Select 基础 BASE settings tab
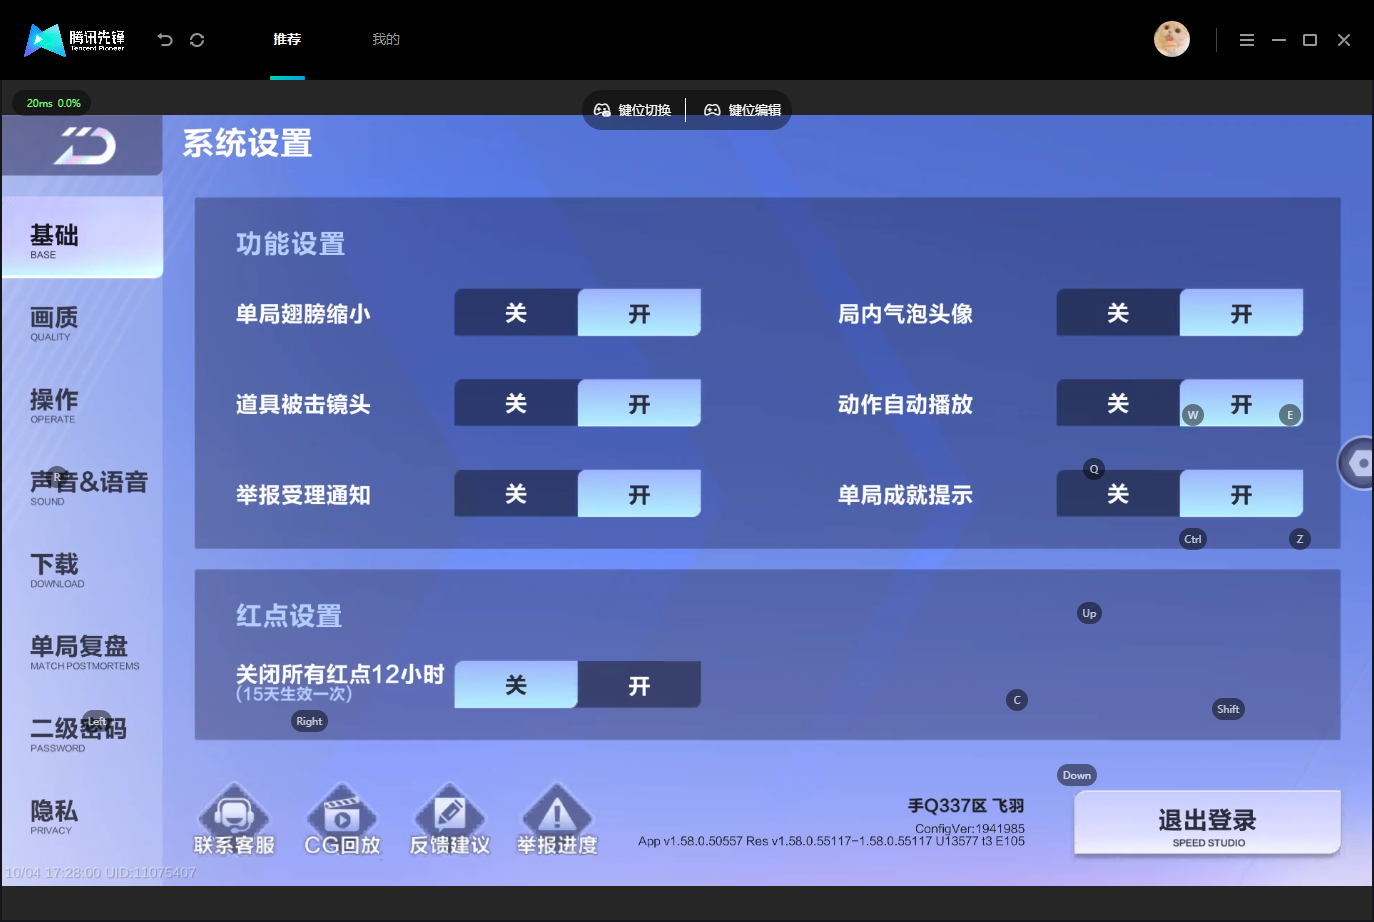 point(82,238)
